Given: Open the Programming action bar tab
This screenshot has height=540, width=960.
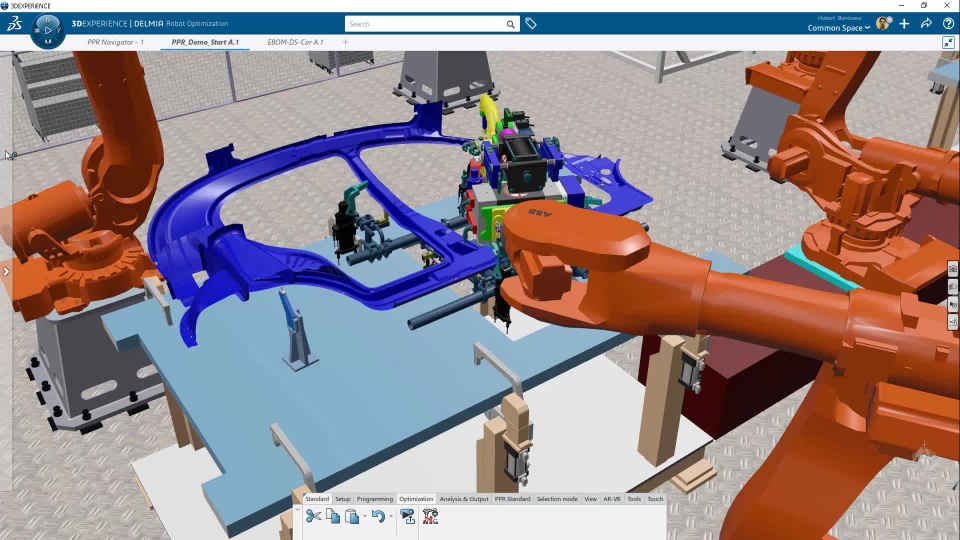Looking at the screenshot, I should point(375,499).
